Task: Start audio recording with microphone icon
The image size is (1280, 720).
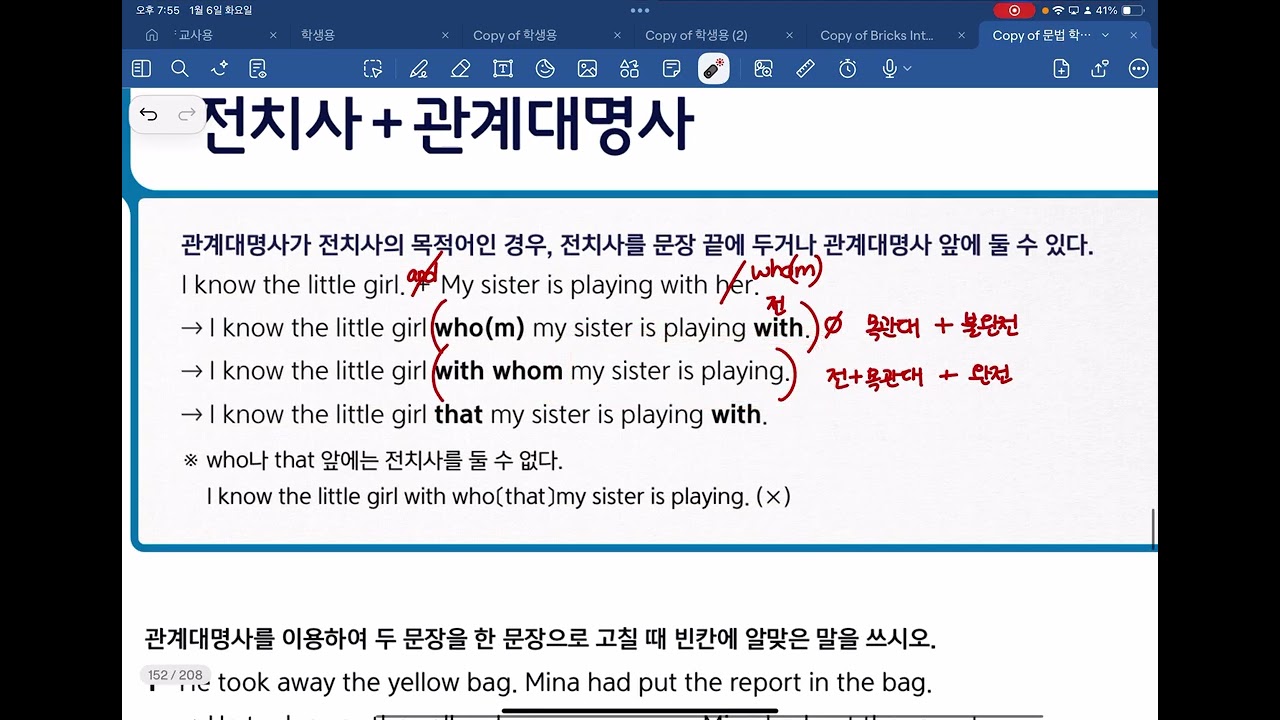Action: click(x=889, y=69)
